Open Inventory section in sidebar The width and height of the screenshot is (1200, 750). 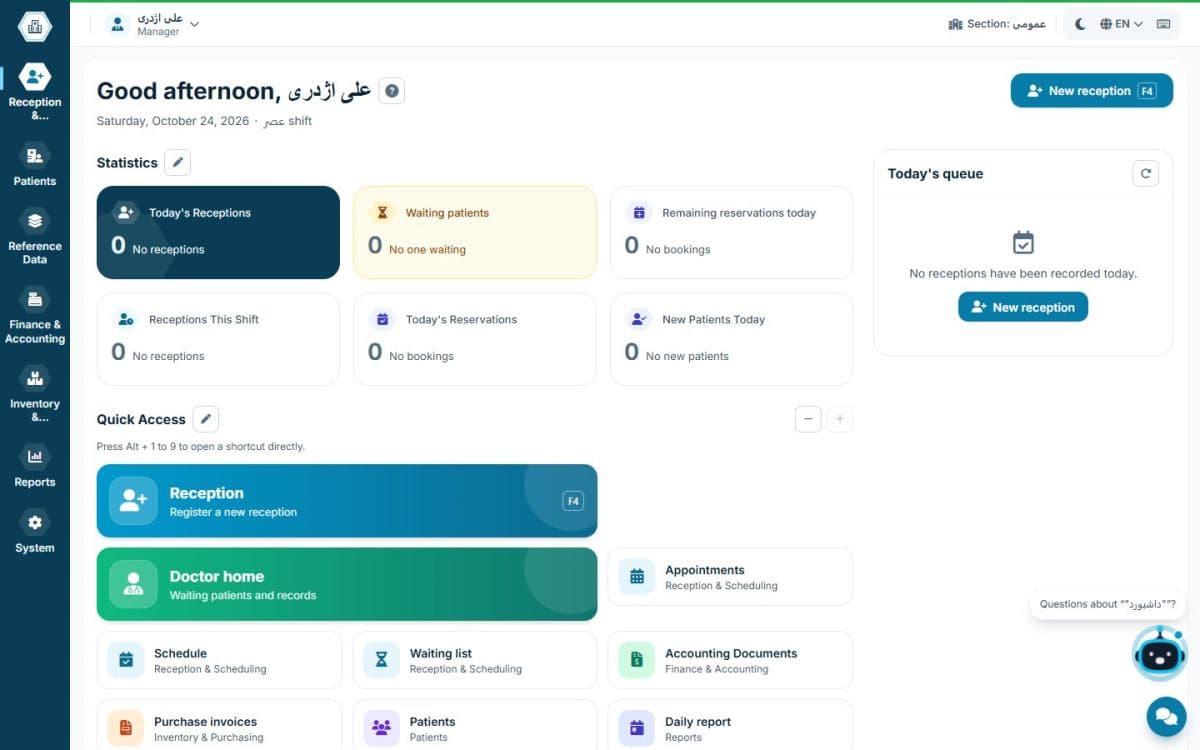click(35, 395)
